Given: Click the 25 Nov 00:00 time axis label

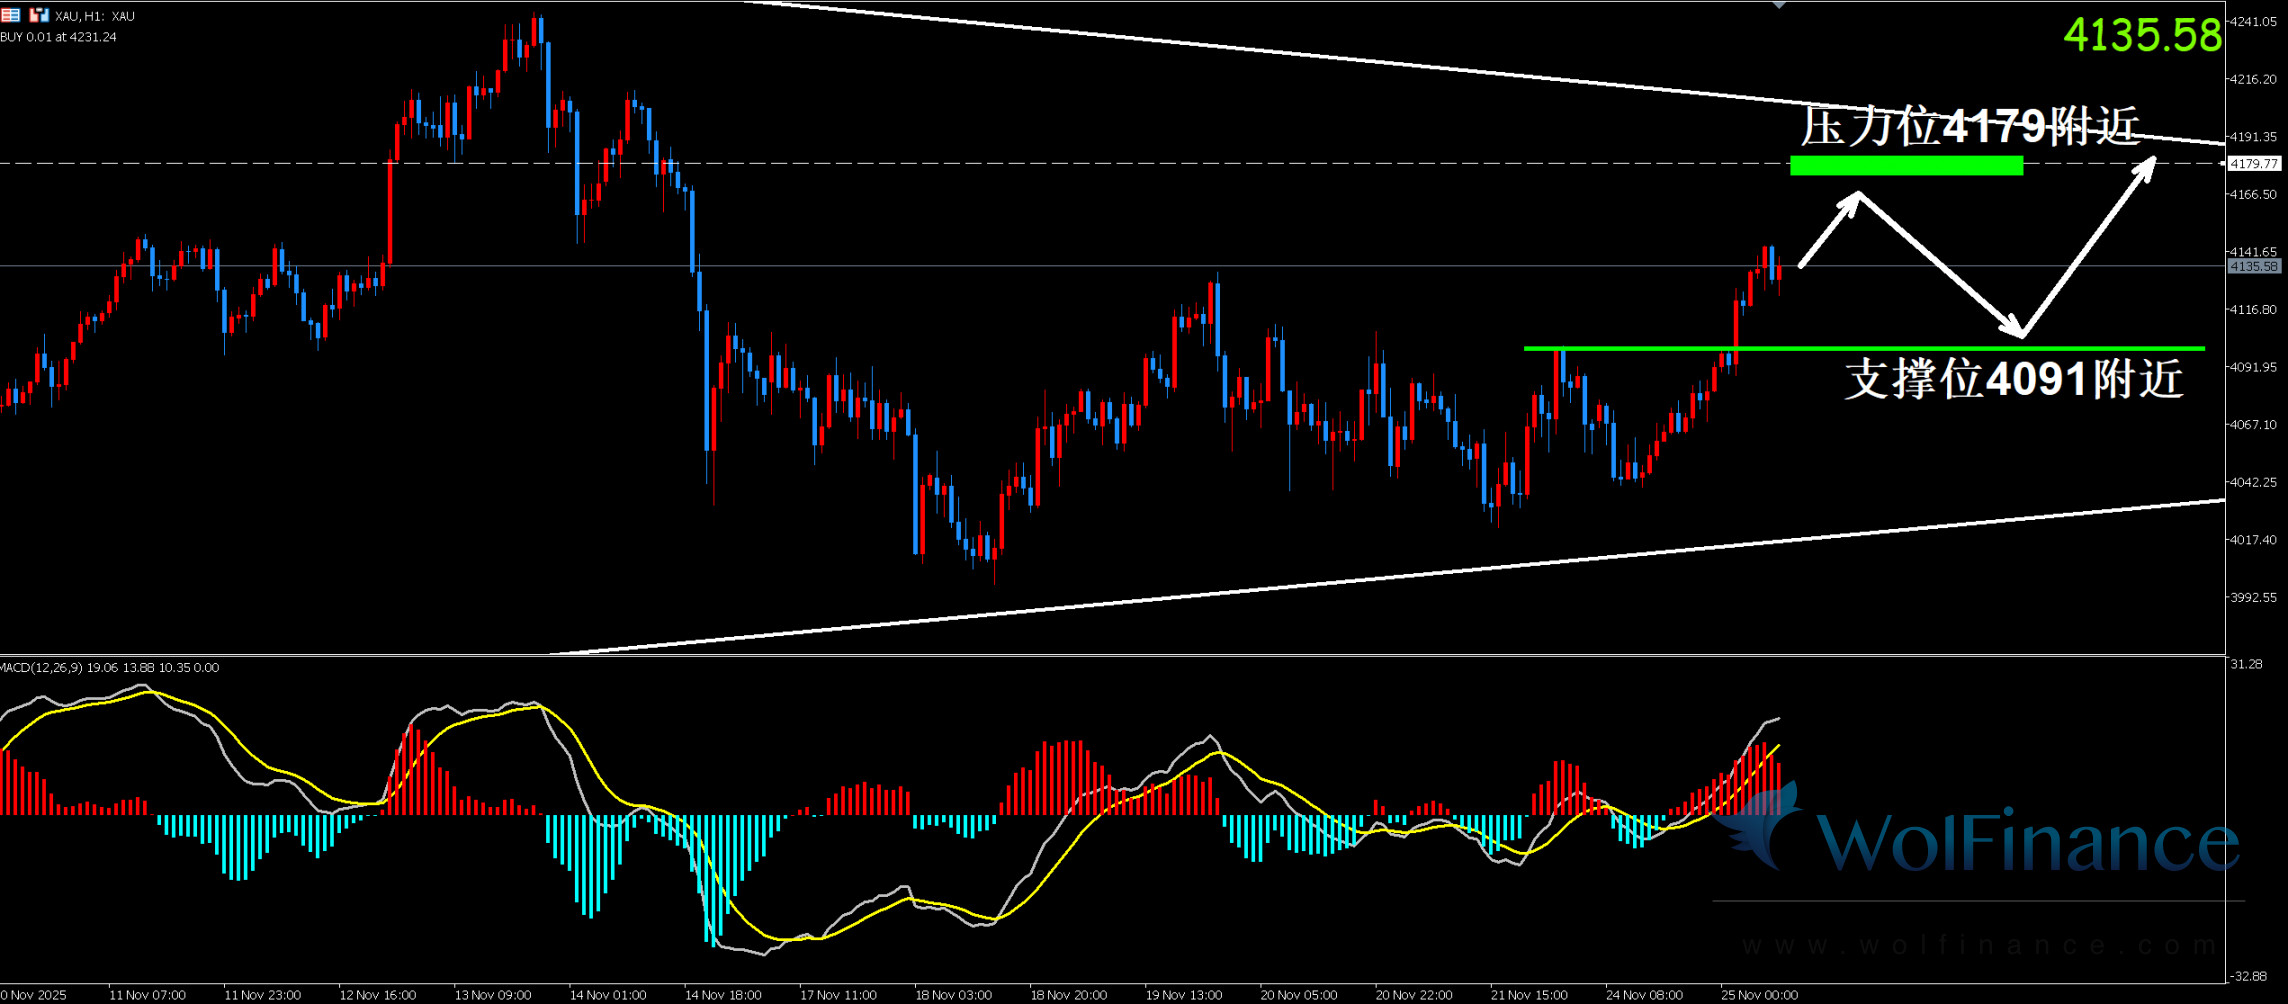Looking at the screenshot, I should point(1759,995).
